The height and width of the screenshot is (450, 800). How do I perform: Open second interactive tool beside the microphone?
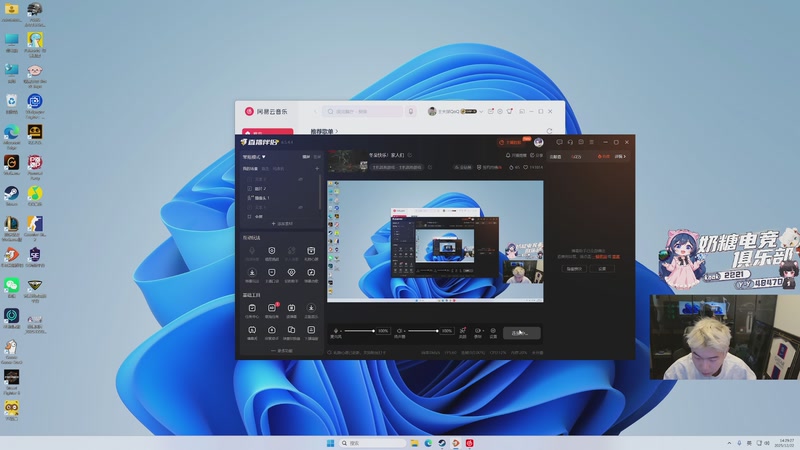(271, 253)
